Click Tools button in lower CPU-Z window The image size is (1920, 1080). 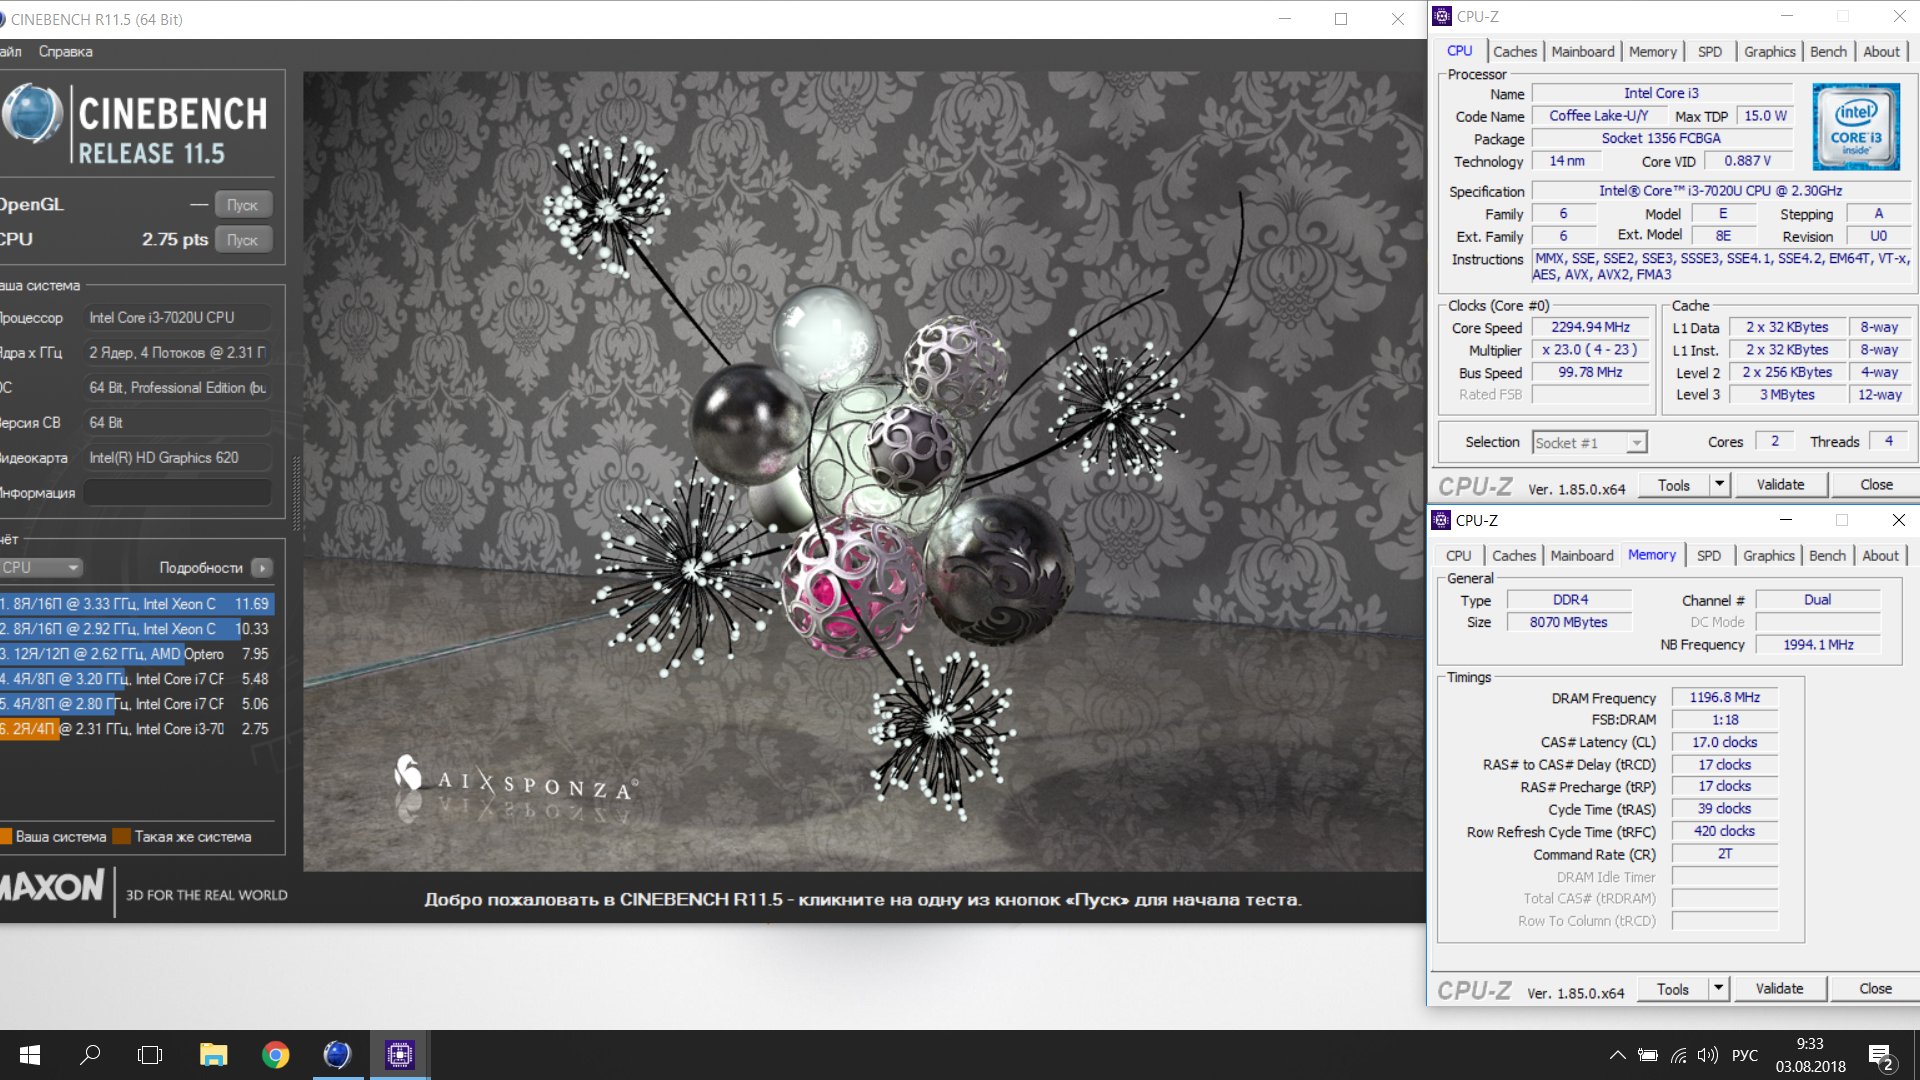pyautogui.click(x=1673, y=989)
